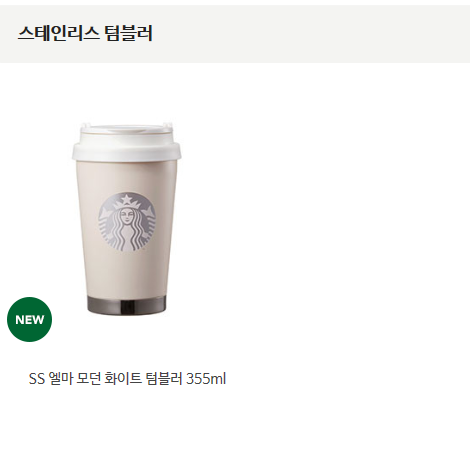The height and width of the screenshot is (451, 470).
Task: Click the word 모던 in the product title
Action: point(88,379)
